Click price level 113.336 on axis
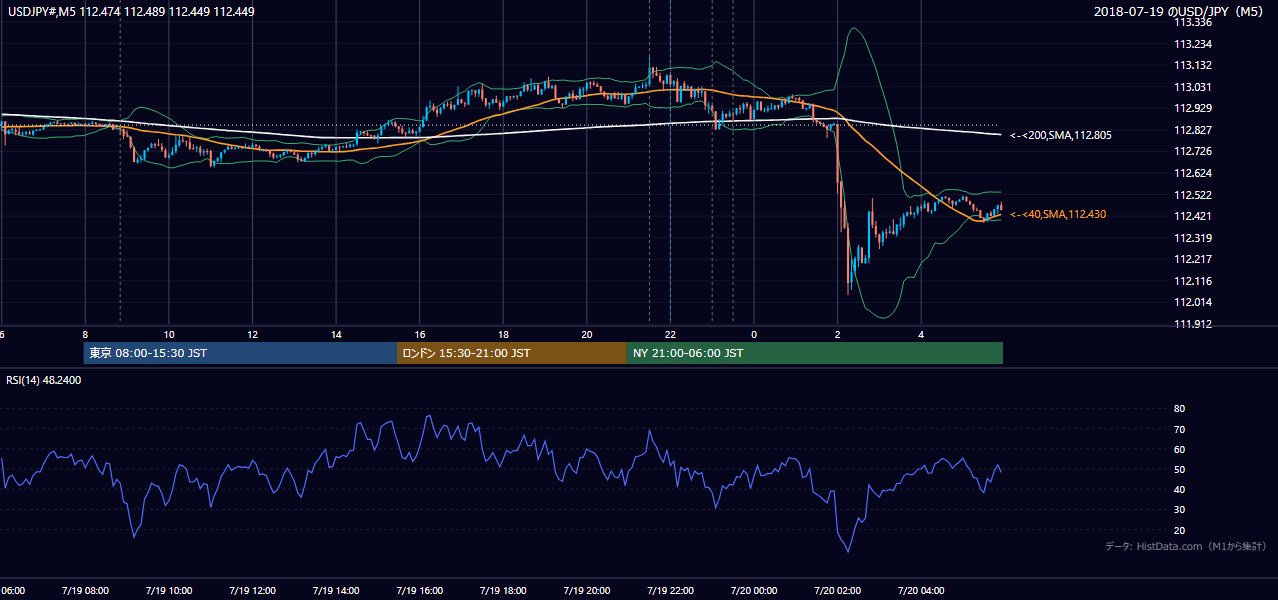 click(x=1192, y=22)
